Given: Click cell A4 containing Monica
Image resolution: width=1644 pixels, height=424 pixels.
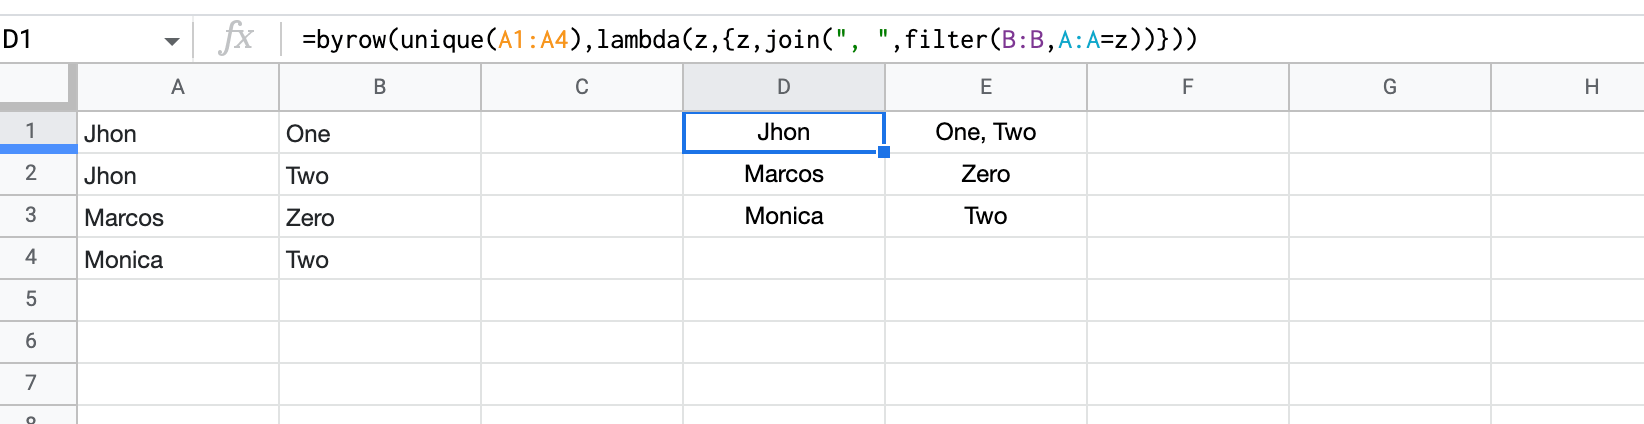Looking at the screenshot, I should (x=178, y=258).
